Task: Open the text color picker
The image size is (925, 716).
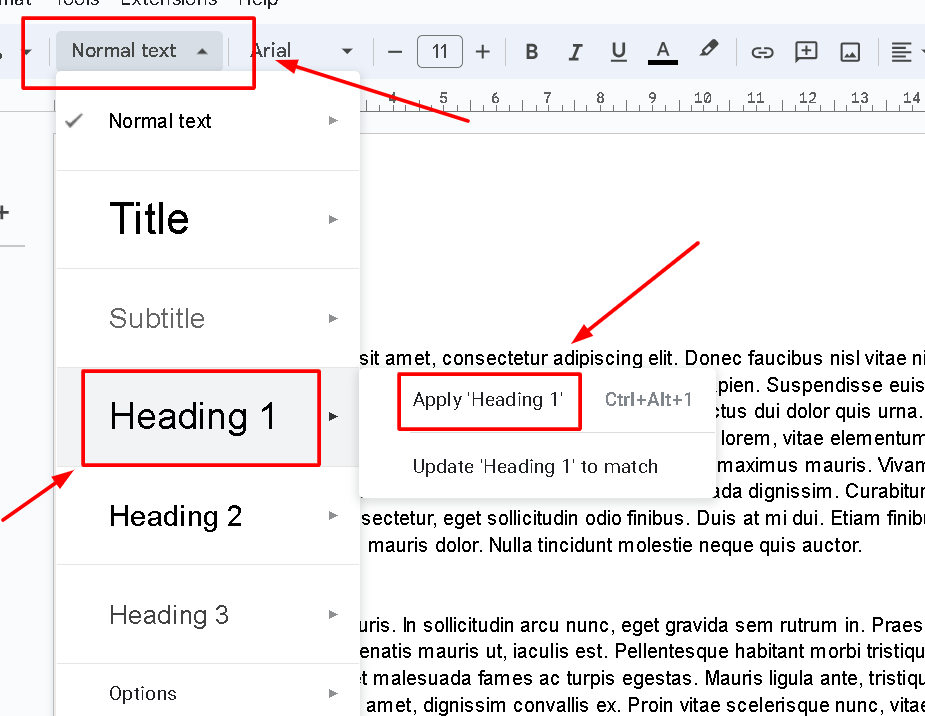Action: tap(662, 52)
